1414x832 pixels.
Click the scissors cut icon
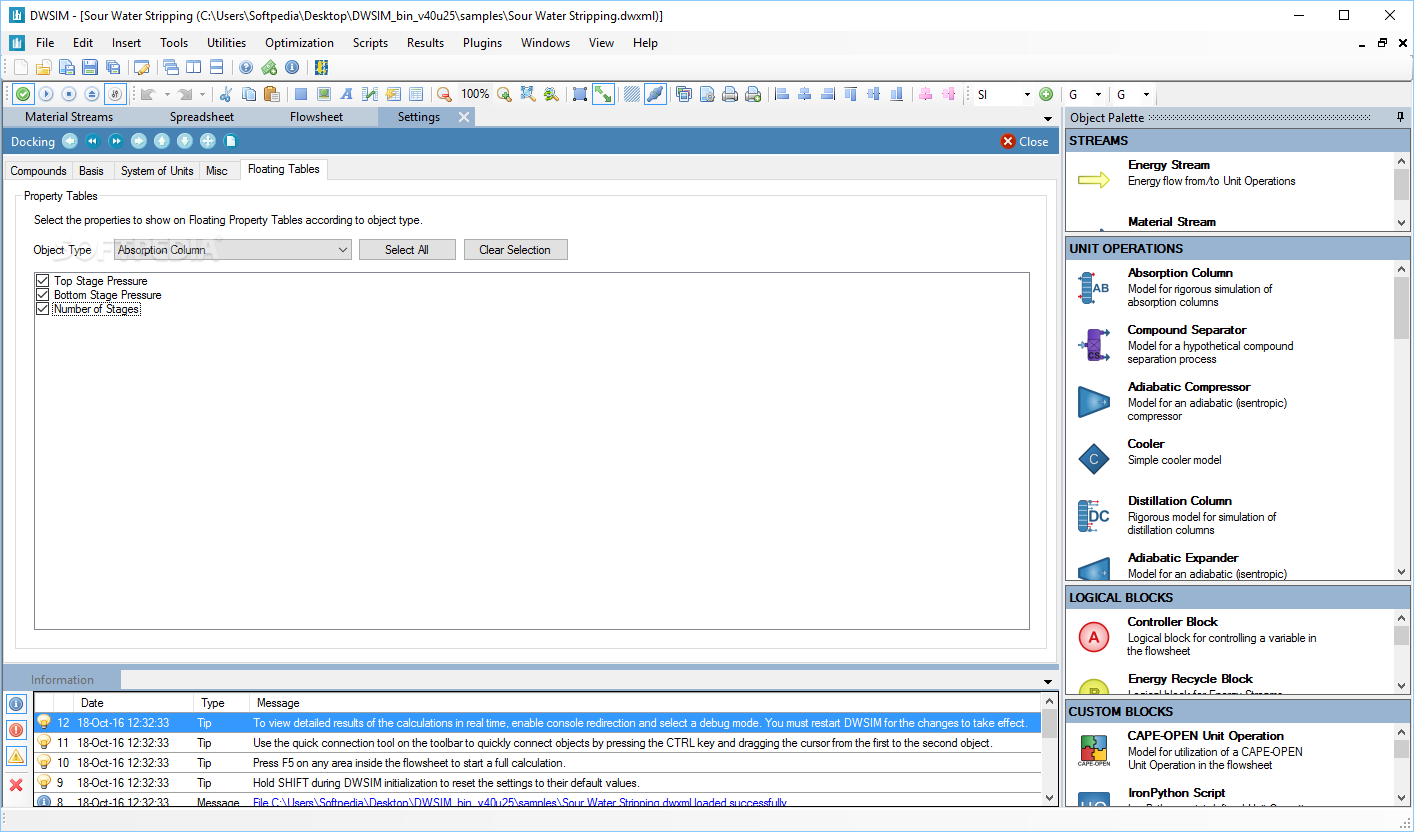click(226, 94)
